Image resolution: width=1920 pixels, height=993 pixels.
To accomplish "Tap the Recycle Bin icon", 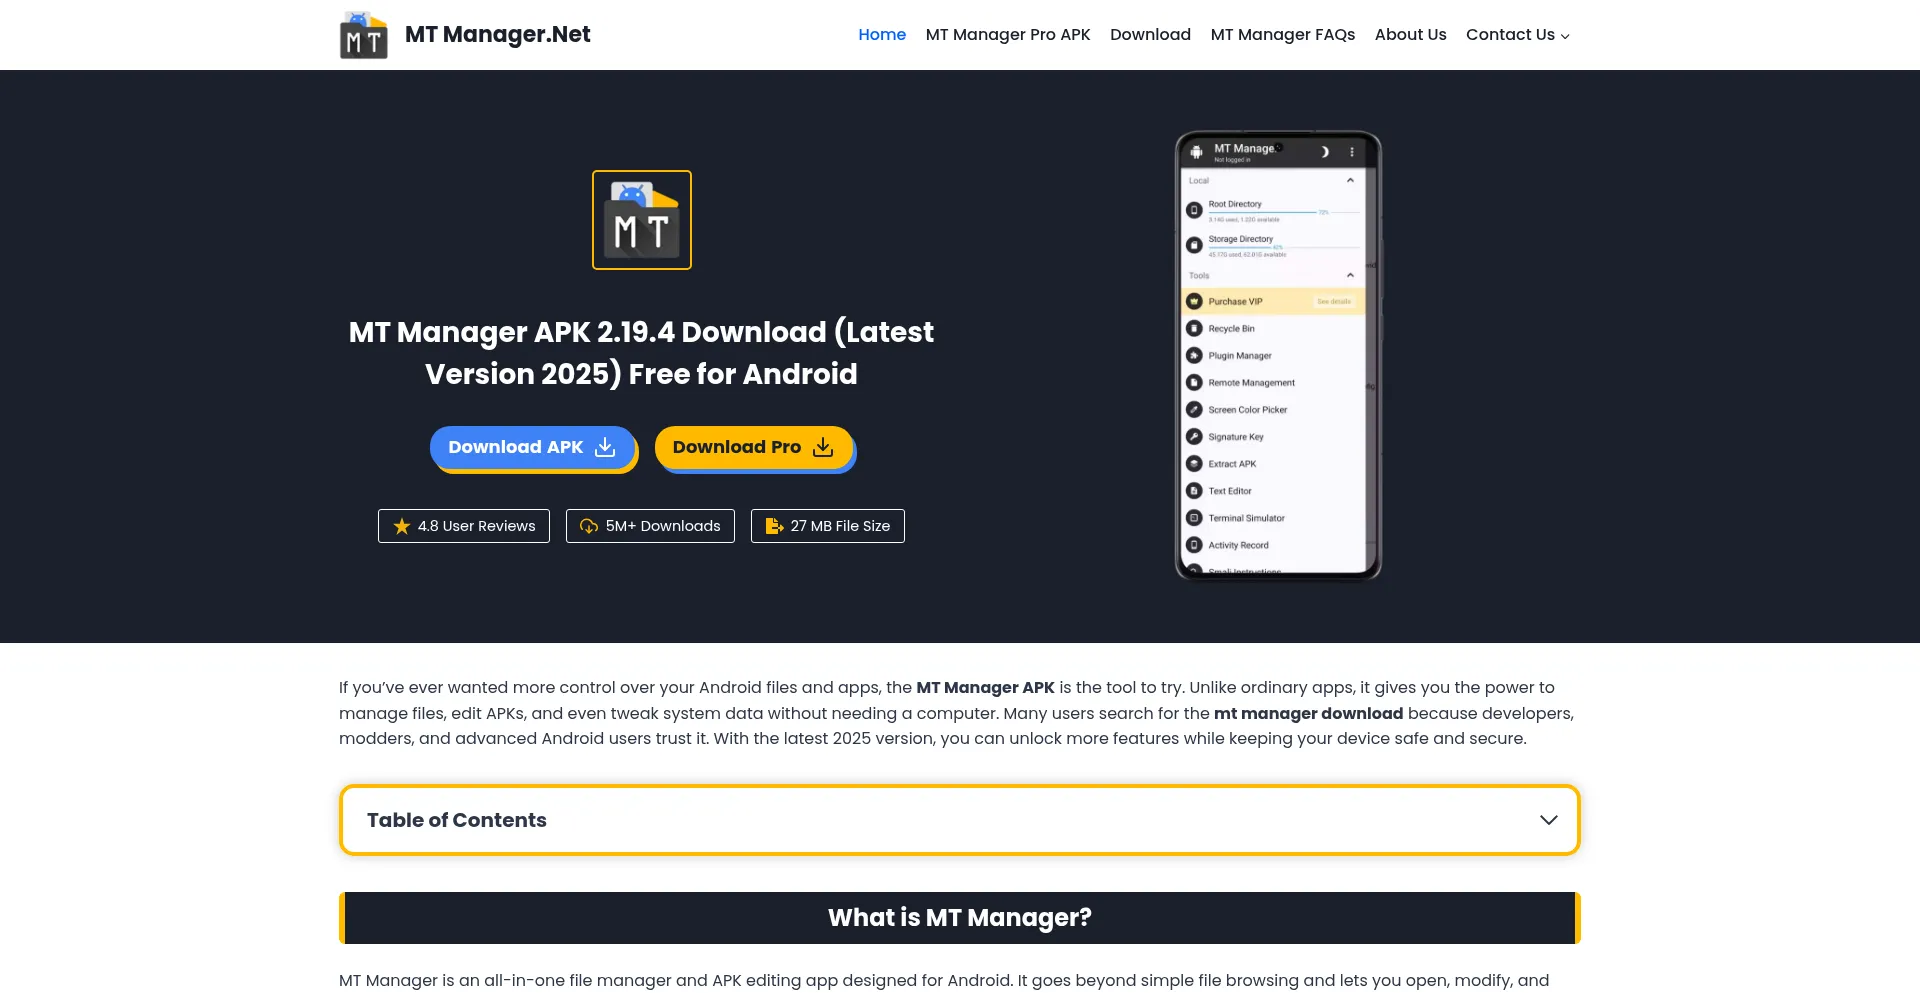I will click(1193, 327).
